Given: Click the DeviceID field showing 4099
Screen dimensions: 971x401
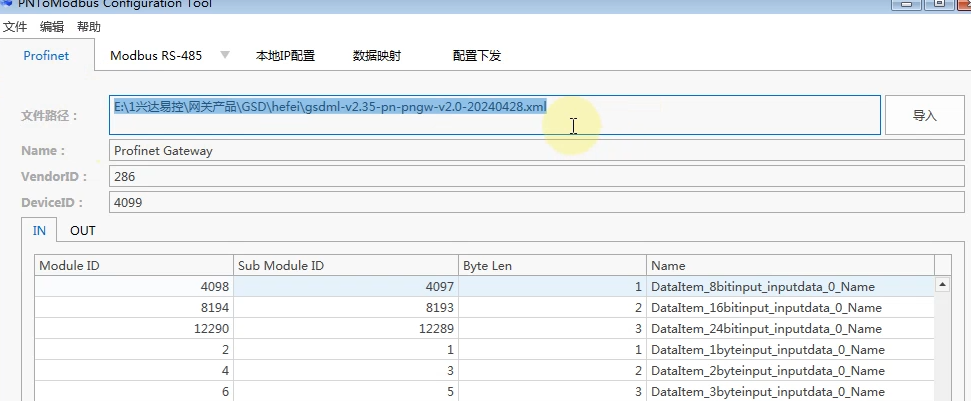Looking at the screenshot, I should [536, 202].
